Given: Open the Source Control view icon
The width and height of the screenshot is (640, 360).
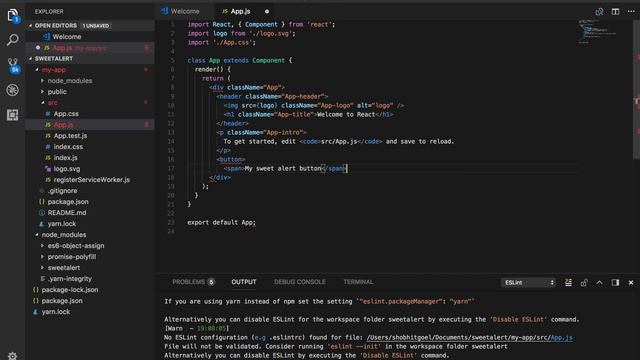Looking at the screenshot, I should (13, 65).
